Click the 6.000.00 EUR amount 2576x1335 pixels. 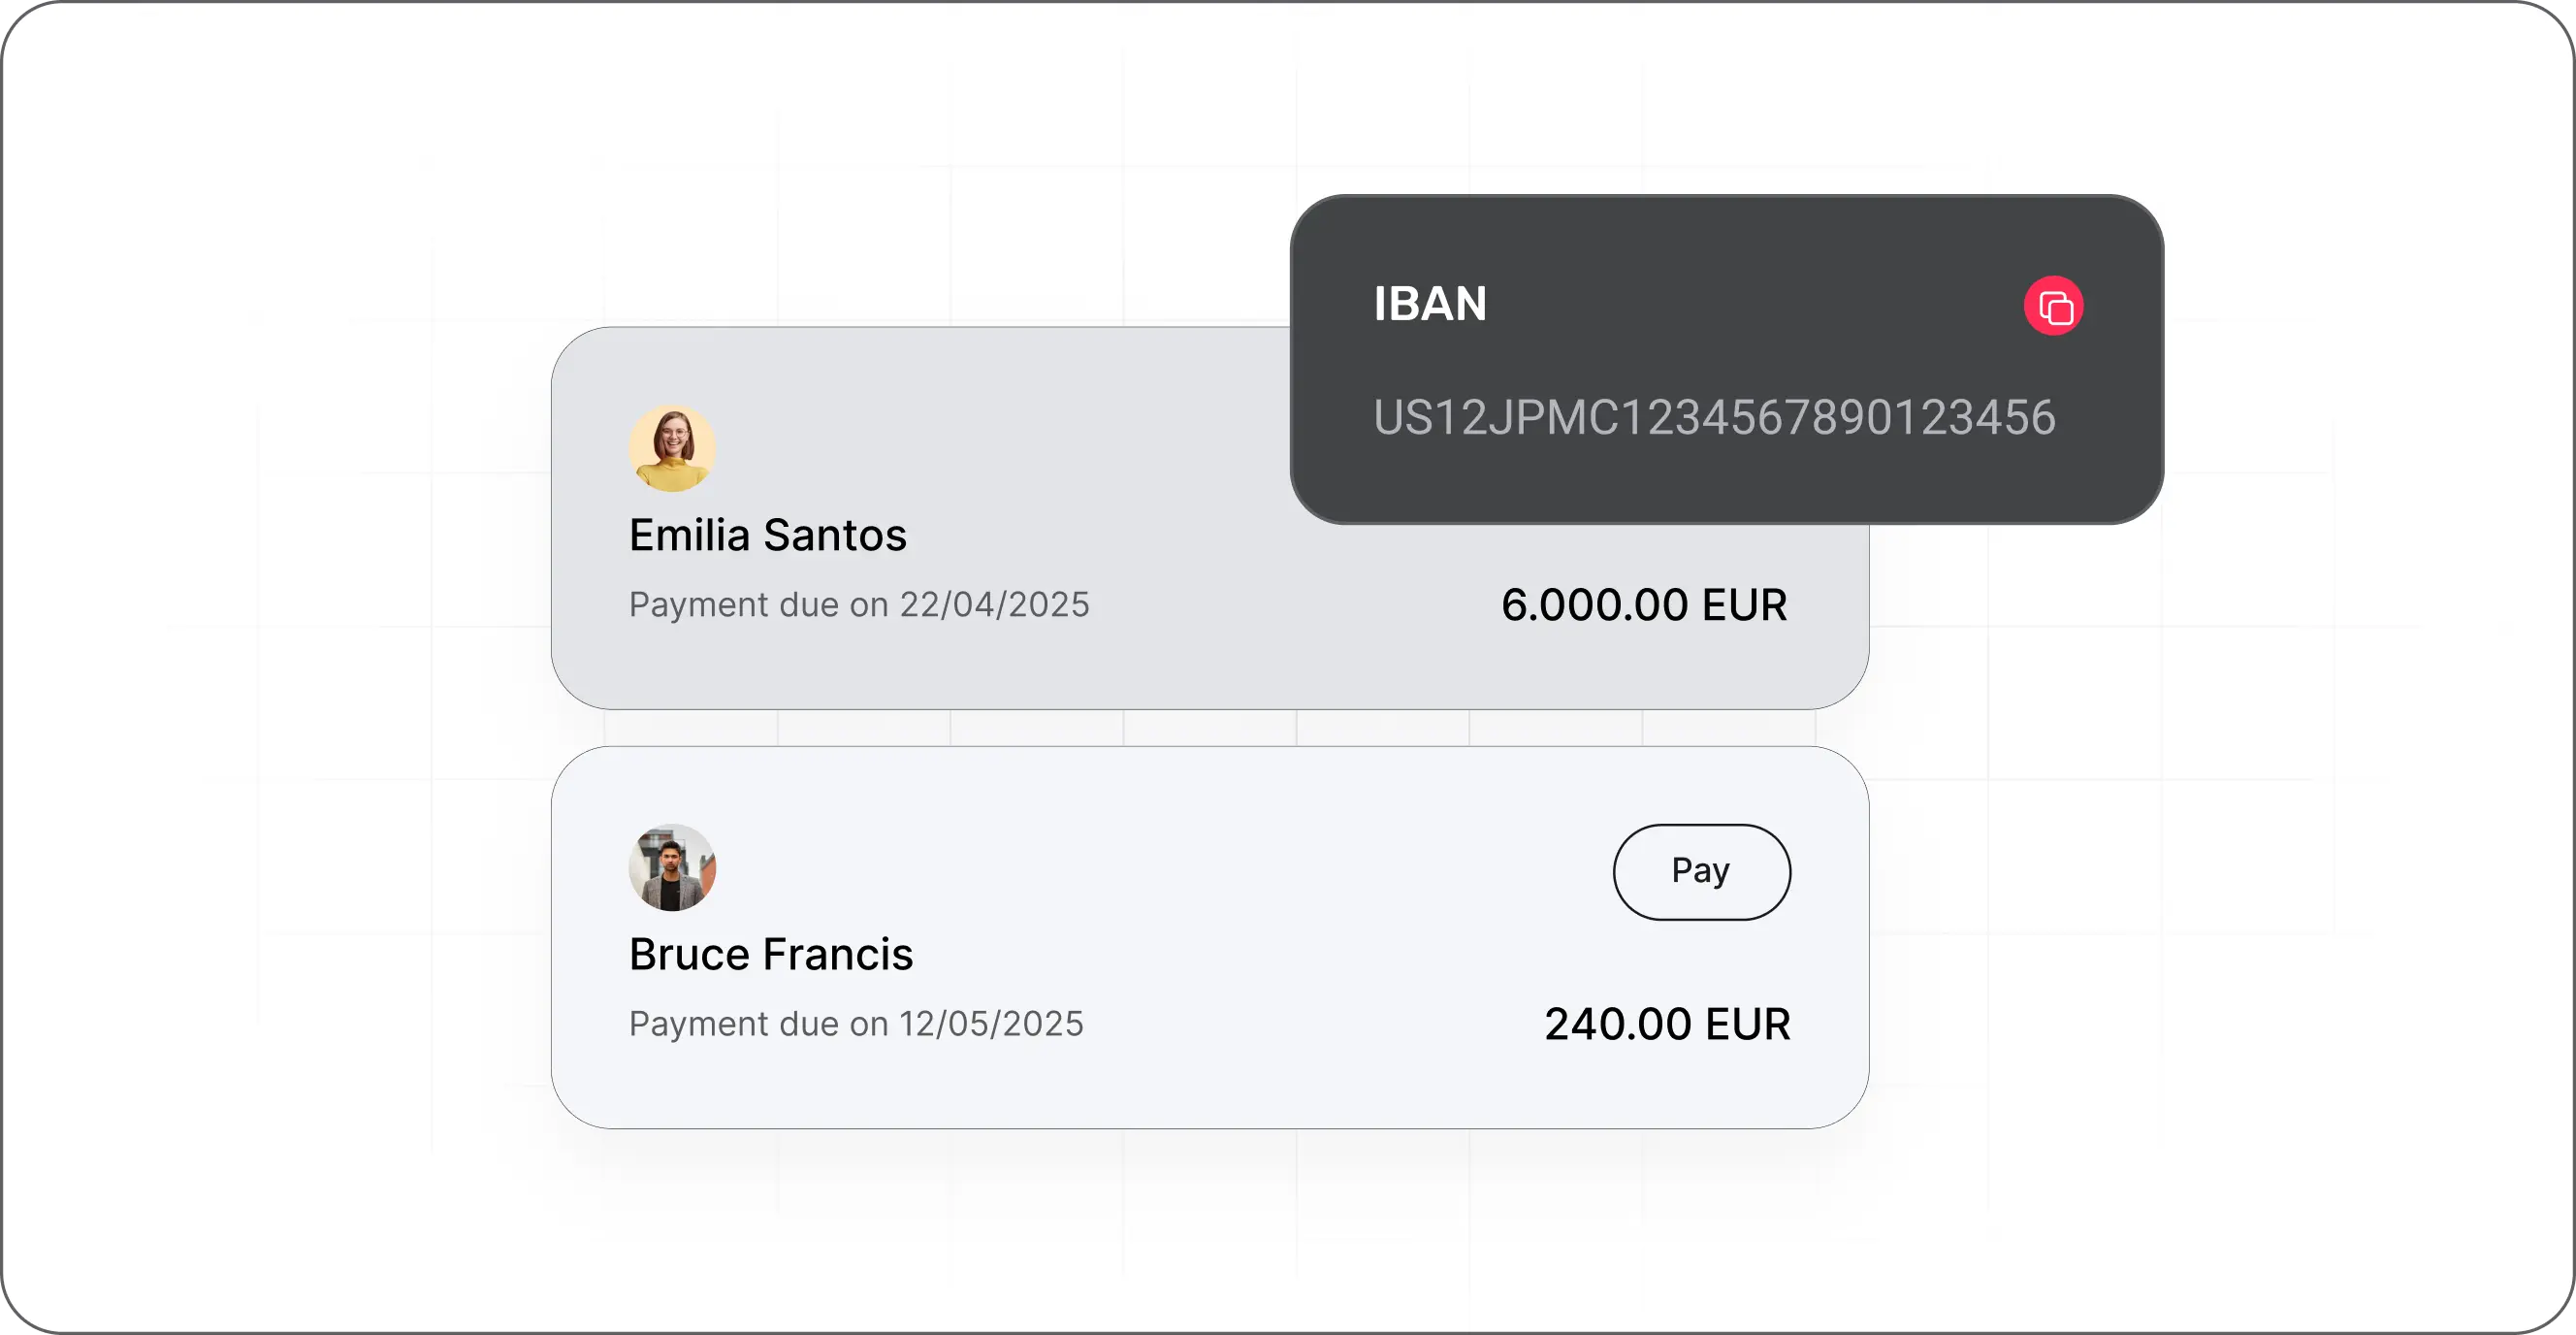pos(1643,605)
